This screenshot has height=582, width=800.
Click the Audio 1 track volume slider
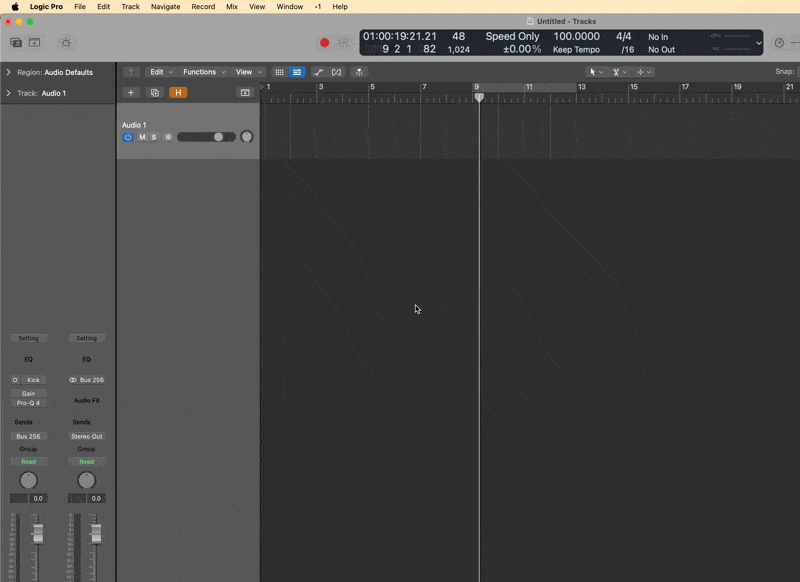pyautogui.click(x=206, y=137)
